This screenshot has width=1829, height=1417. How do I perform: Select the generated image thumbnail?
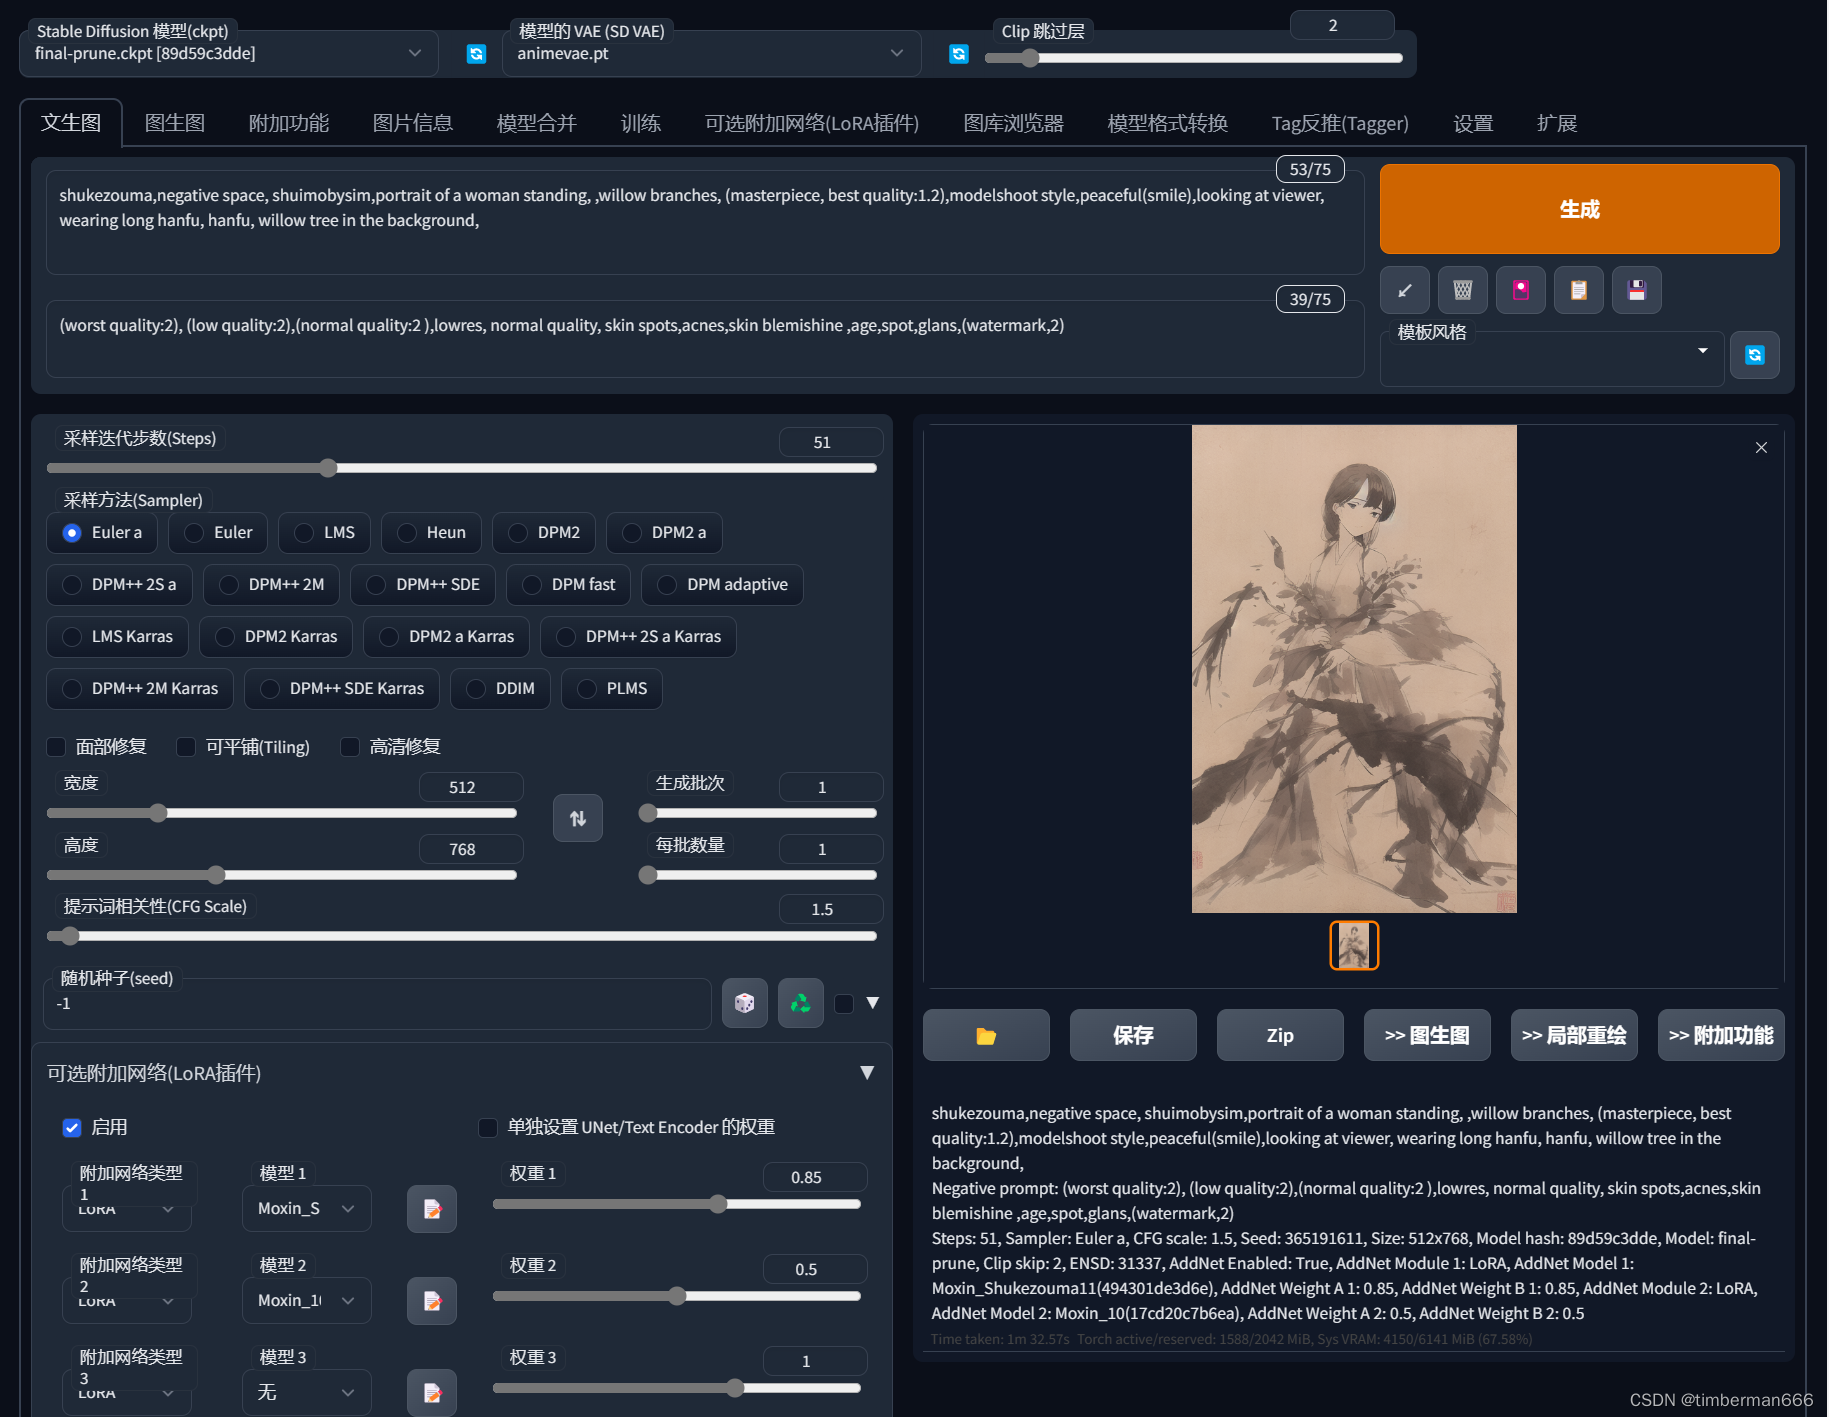click(x=1354, y=945)
